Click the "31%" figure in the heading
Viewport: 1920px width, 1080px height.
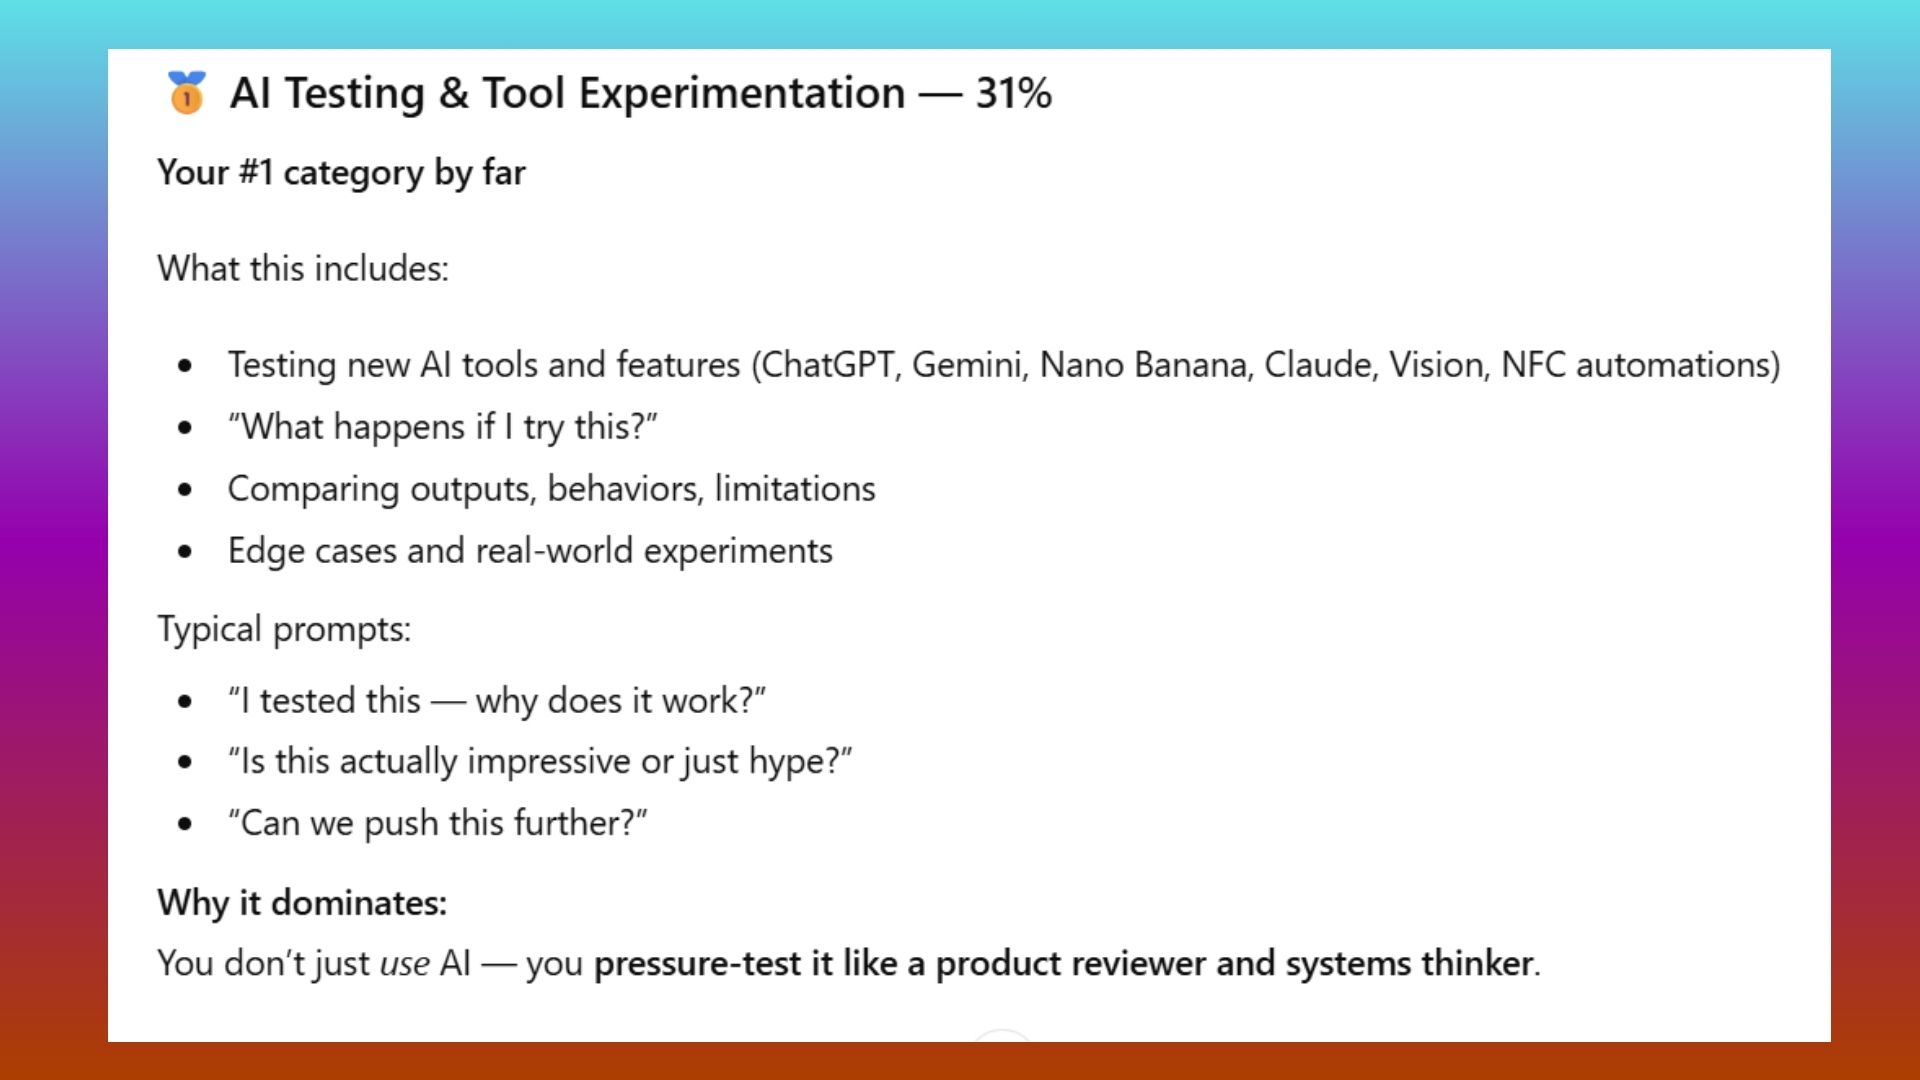(1013, 93)
